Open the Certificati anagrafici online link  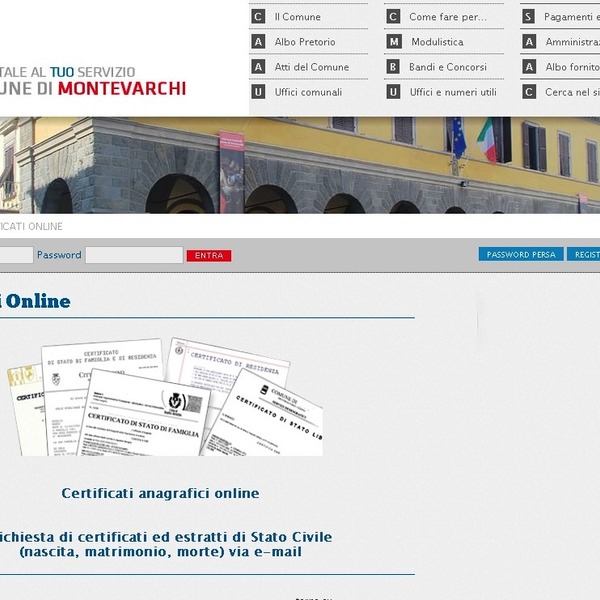click(x=160, y=493)
